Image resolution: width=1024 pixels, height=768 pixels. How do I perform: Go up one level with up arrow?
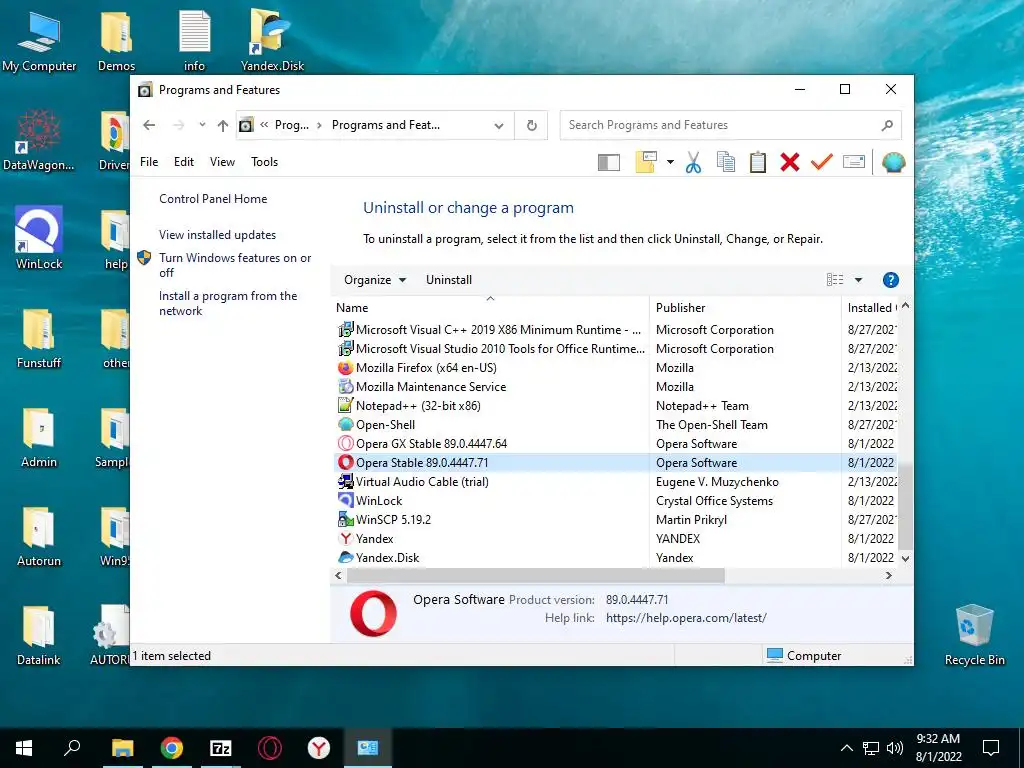tap(223, 125)
